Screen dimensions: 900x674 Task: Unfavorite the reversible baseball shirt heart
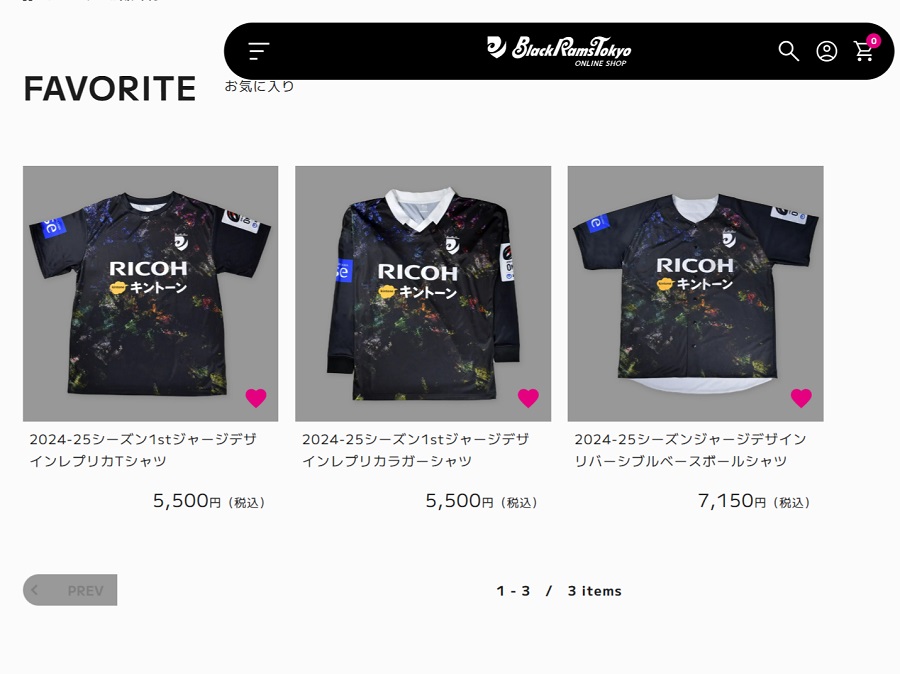(x=801, y=397)
